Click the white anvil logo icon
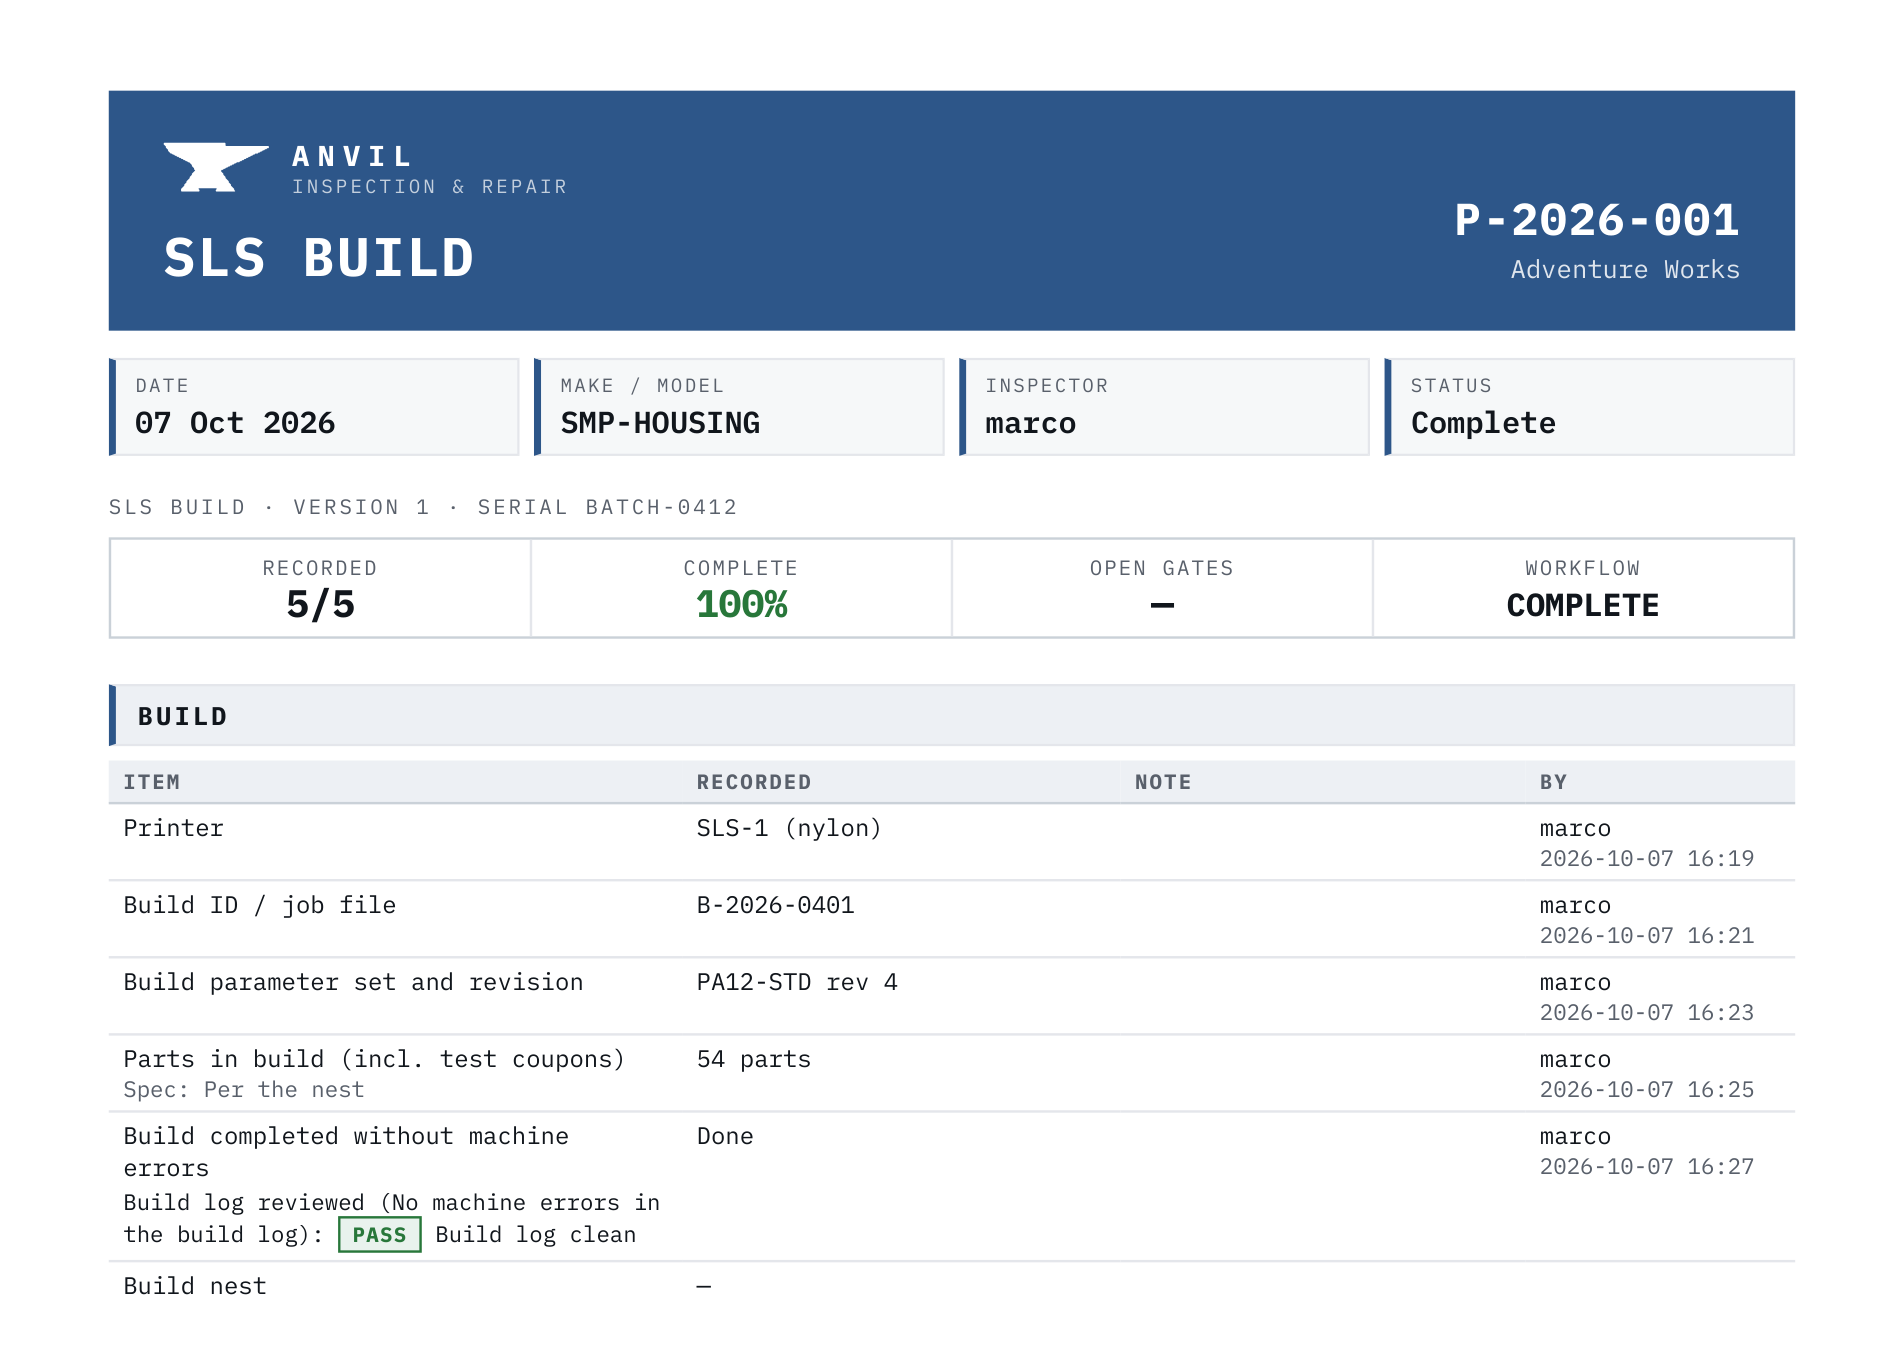The height and width of the screenshot is (1365, 1904). click(216, 167)
